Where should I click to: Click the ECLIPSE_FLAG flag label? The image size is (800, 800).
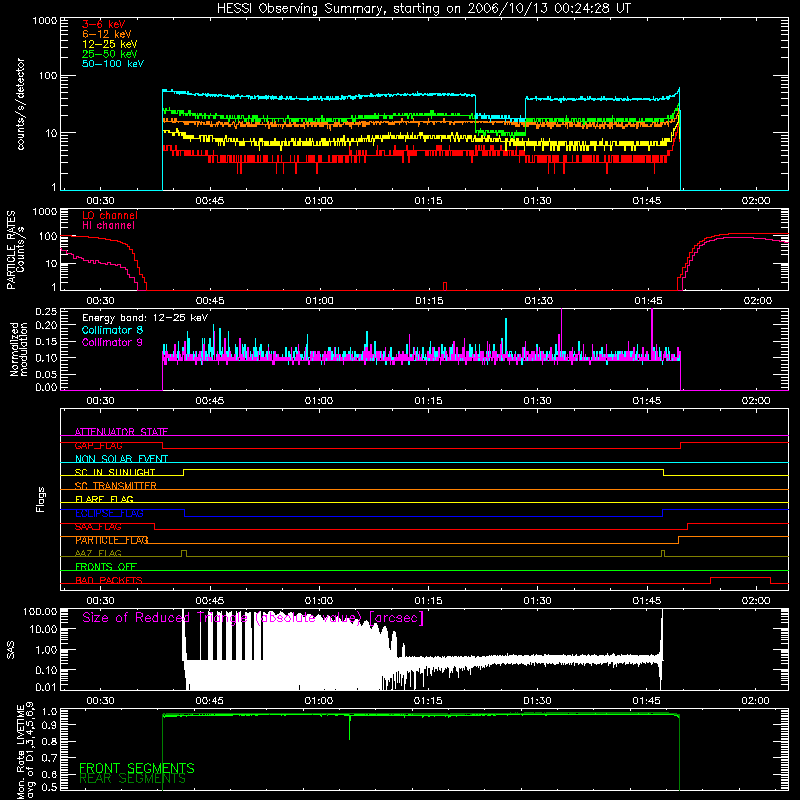(109, 513)
